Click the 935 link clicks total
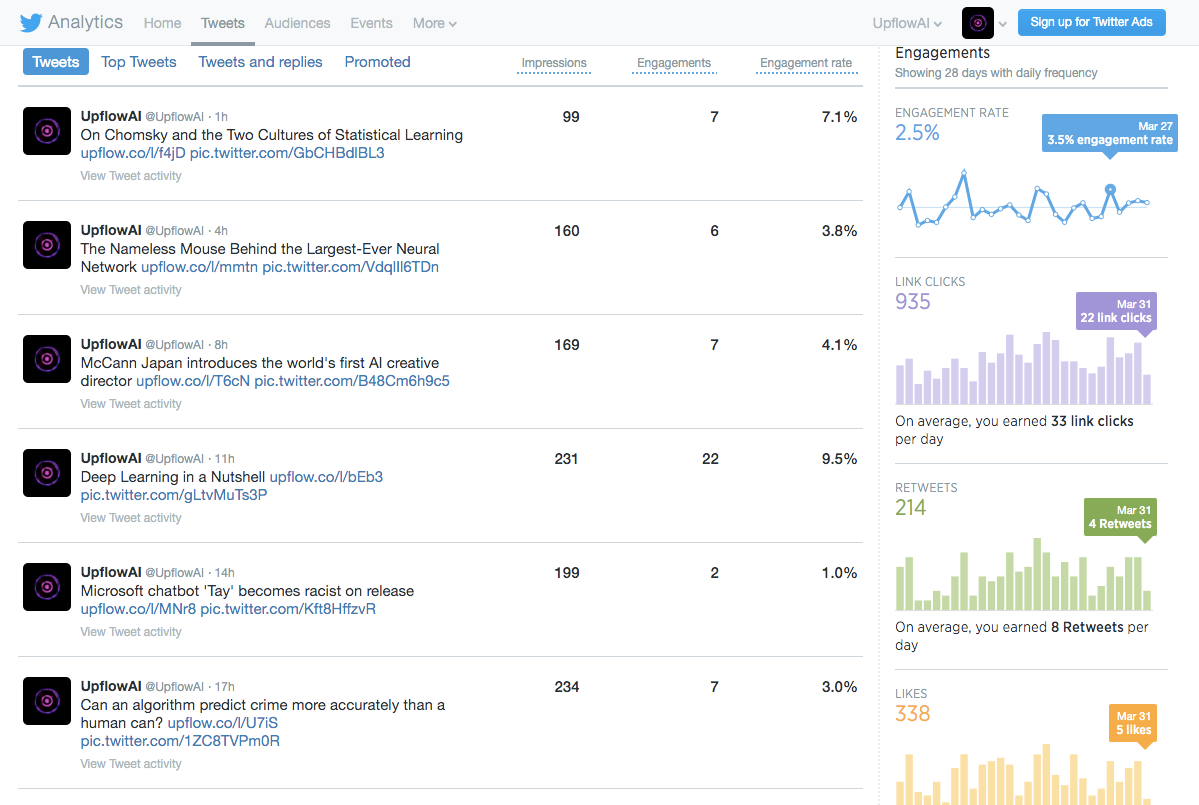Image resolution: width=1199 pixels, height=805 pixels. 913,302
